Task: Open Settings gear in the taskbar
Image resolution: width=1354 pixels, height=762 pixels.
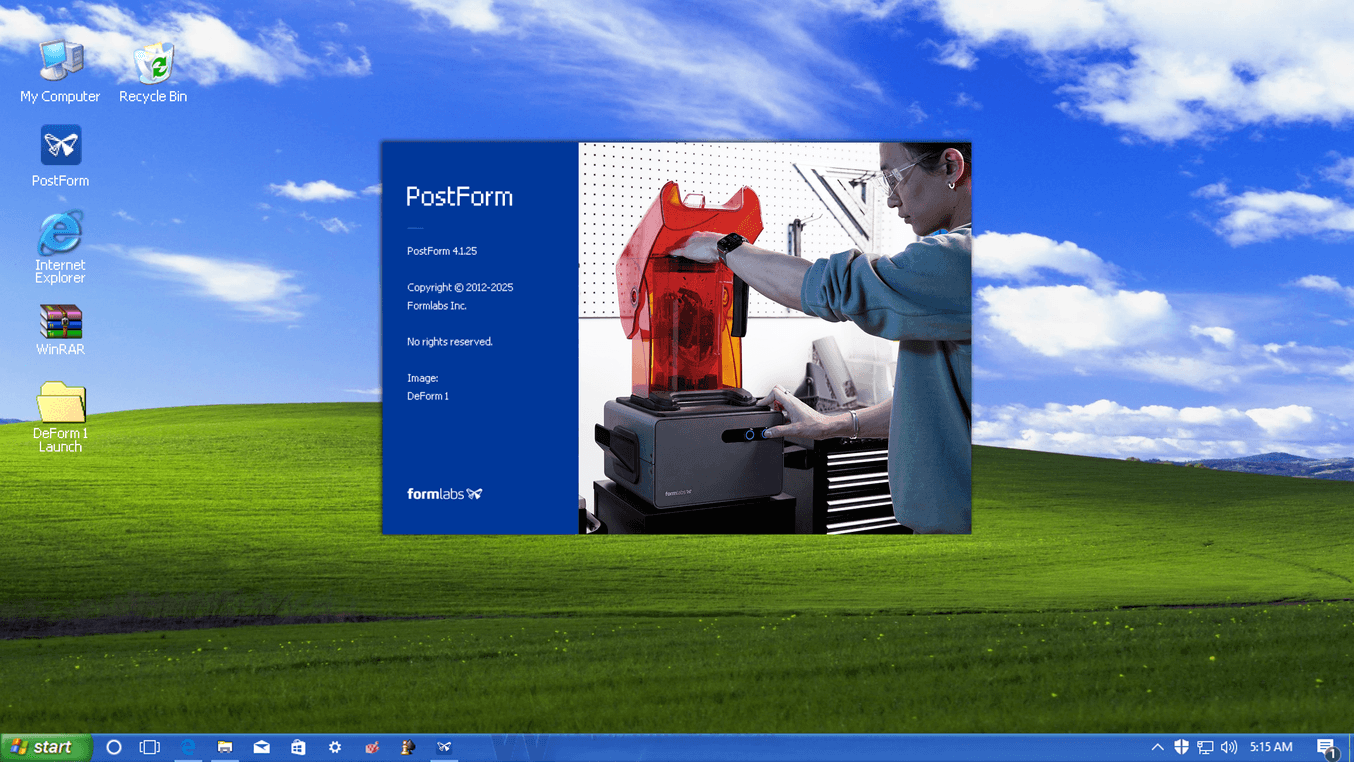Action: coord(335,747)
